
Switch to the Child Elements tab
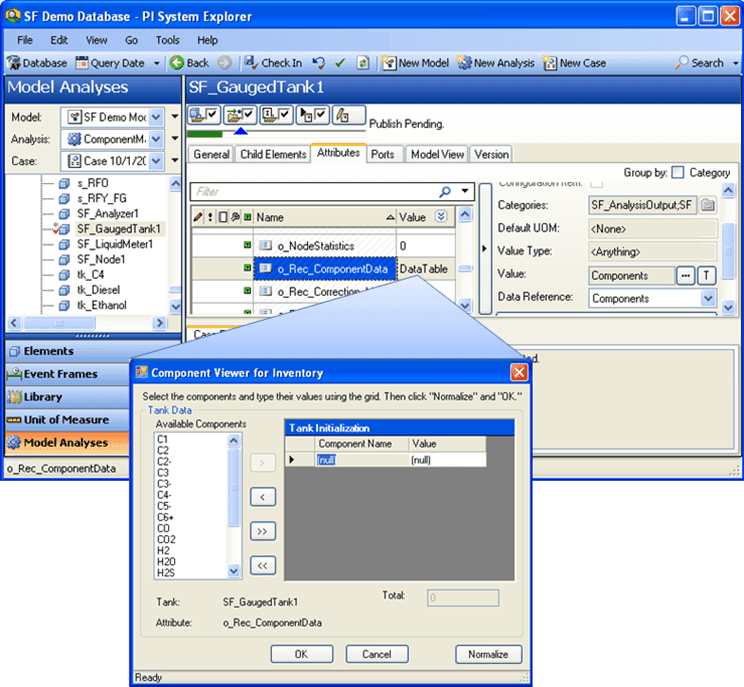pos(273,155)
